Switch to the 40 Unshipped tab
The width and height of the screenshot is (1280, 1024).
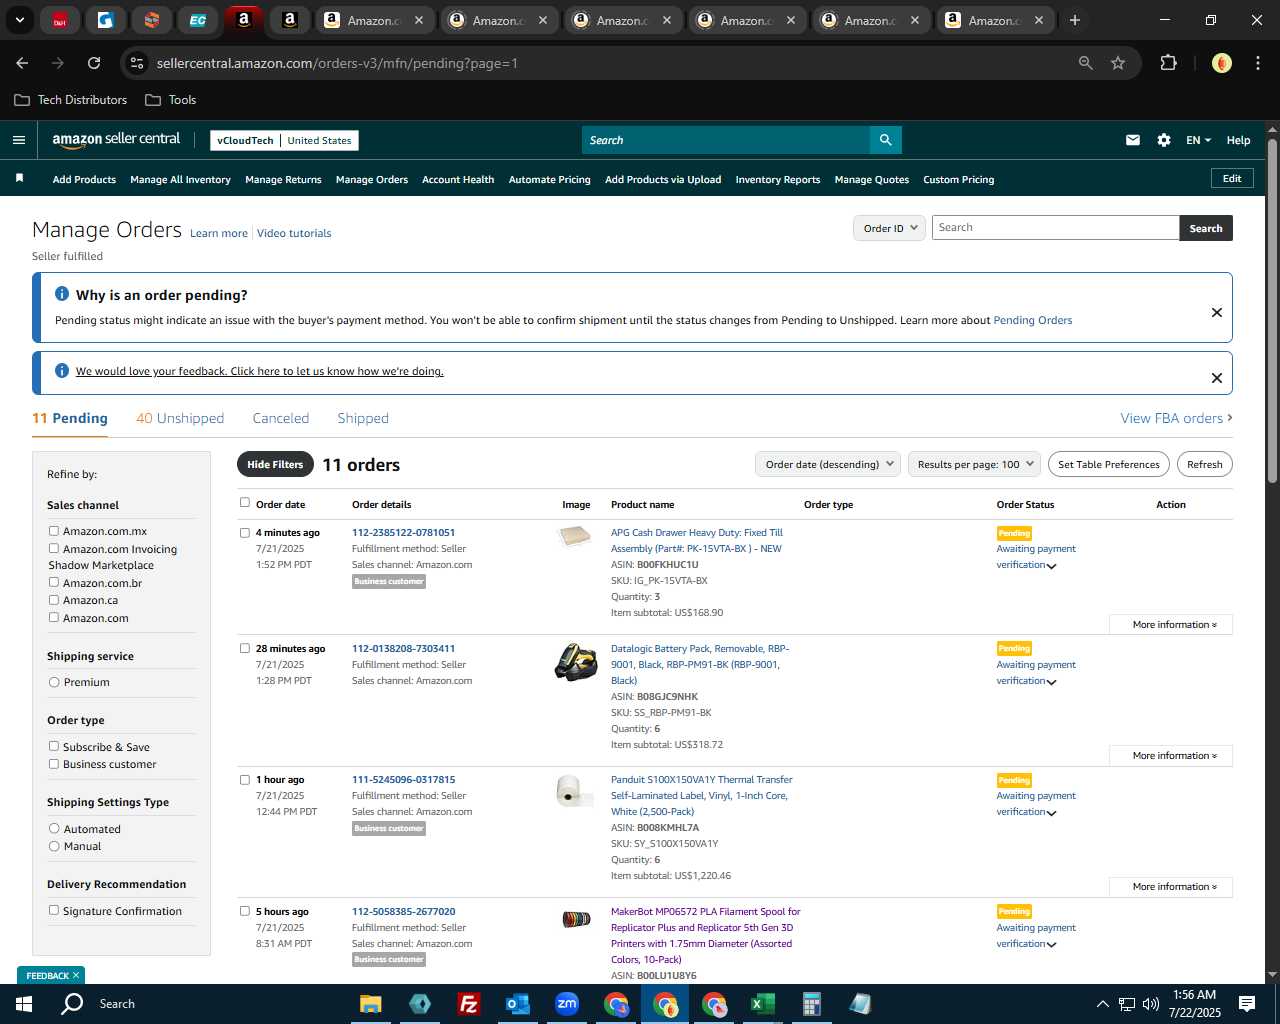(180, 418)
